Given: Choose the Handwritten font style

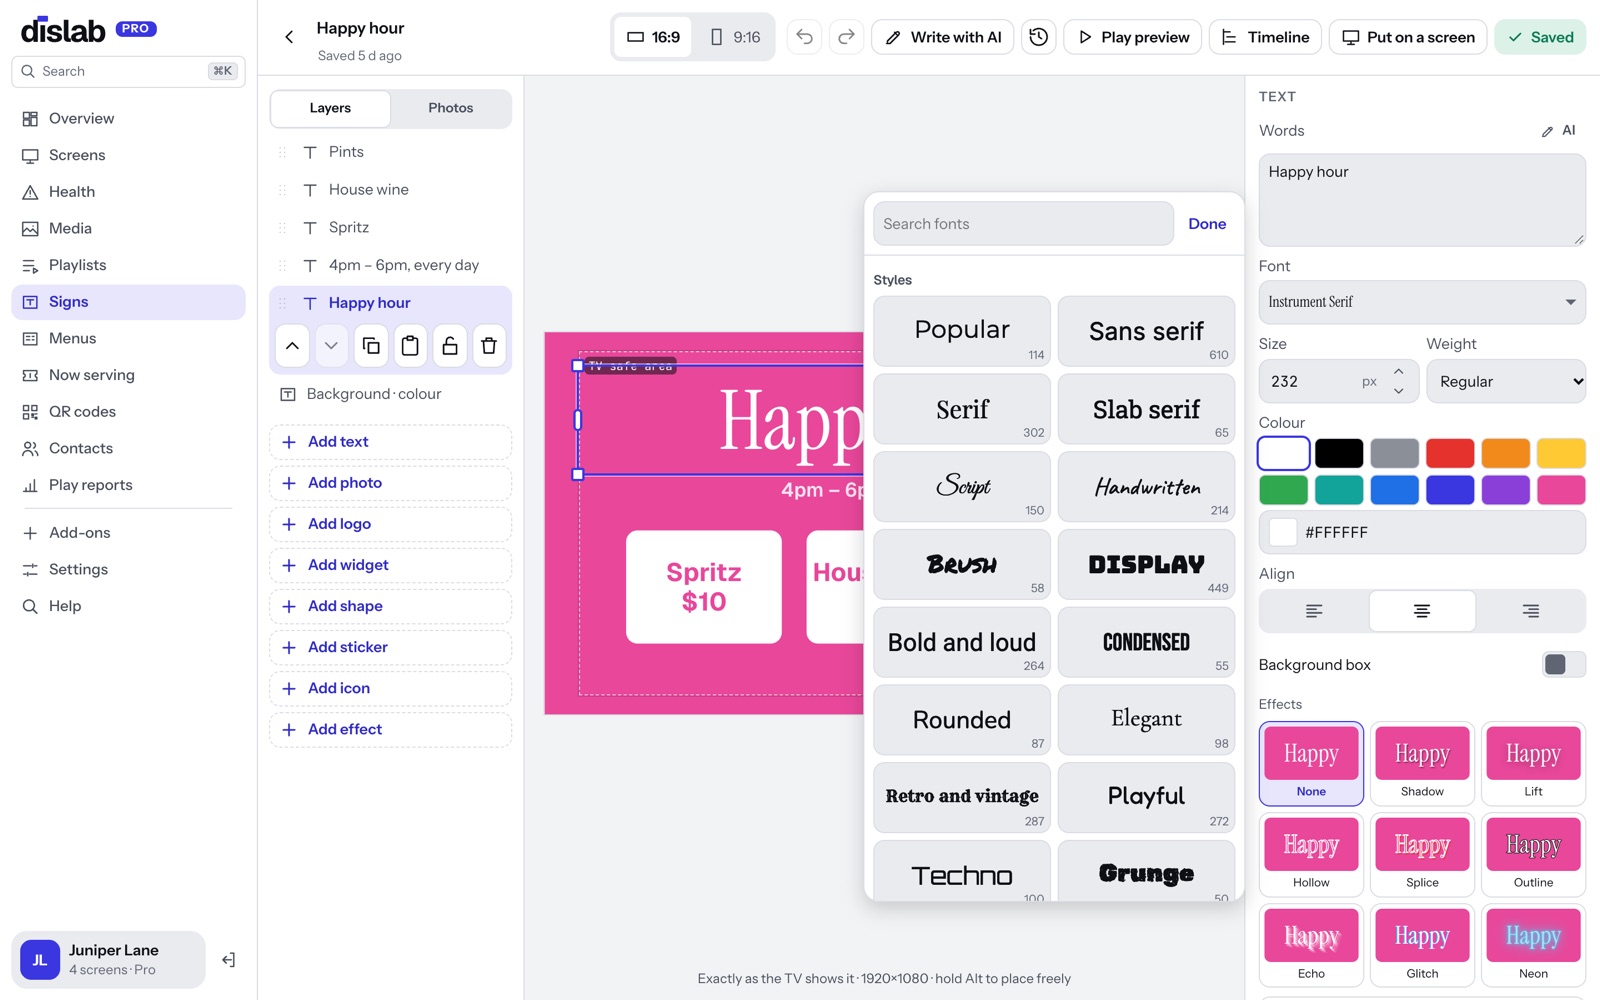Looking at the screenshot, I should pos(1146,487).
